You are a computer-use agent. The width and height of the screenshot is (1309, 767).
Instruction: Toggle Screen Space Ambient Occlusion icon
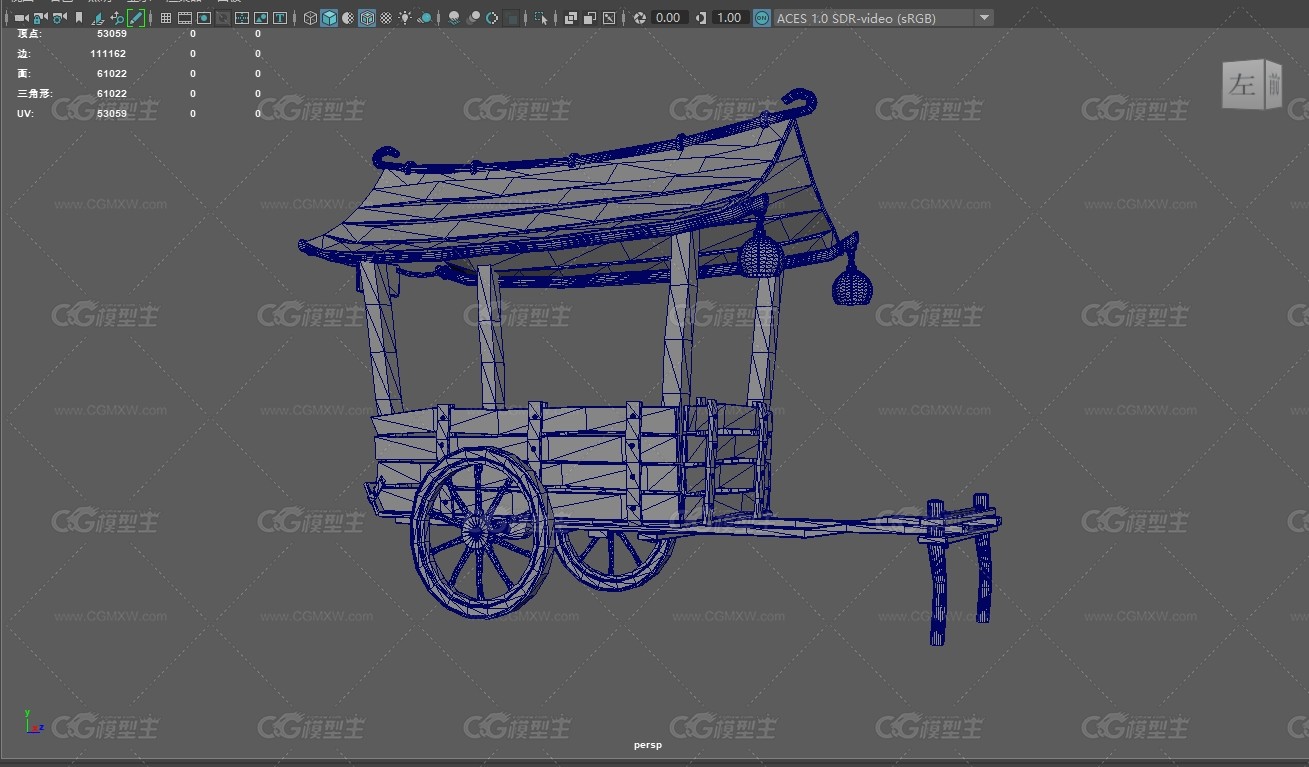tap(454, 18)
